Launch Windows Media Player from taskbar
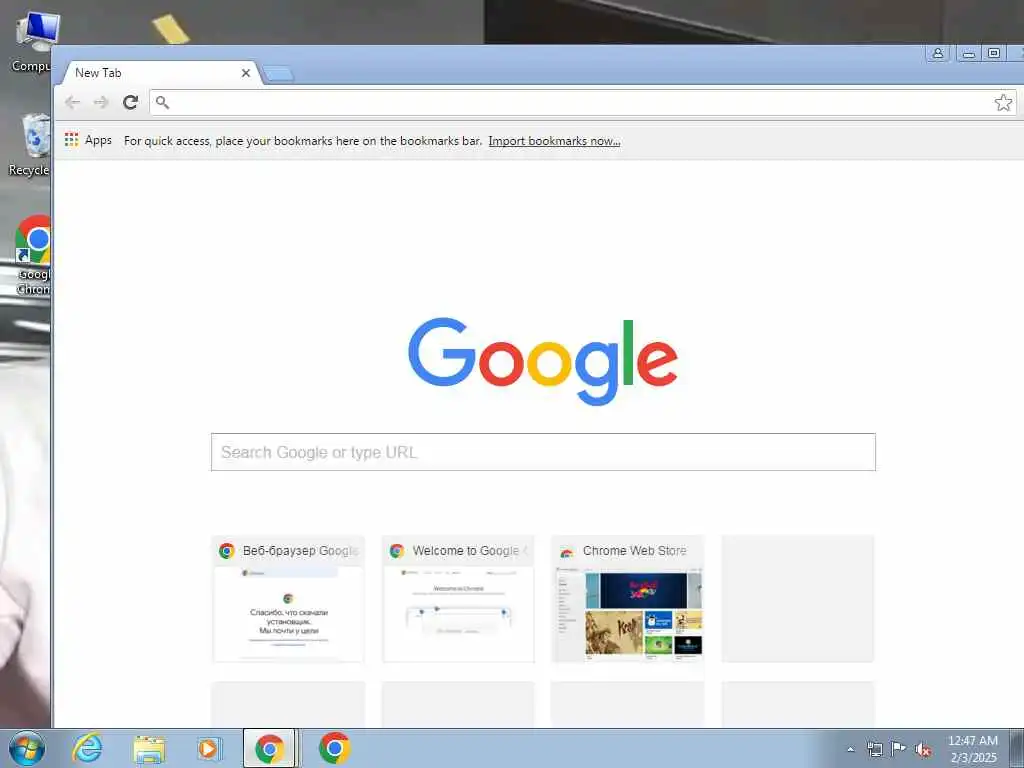This screenshot has width=1024, height=768. coord(209,748)
